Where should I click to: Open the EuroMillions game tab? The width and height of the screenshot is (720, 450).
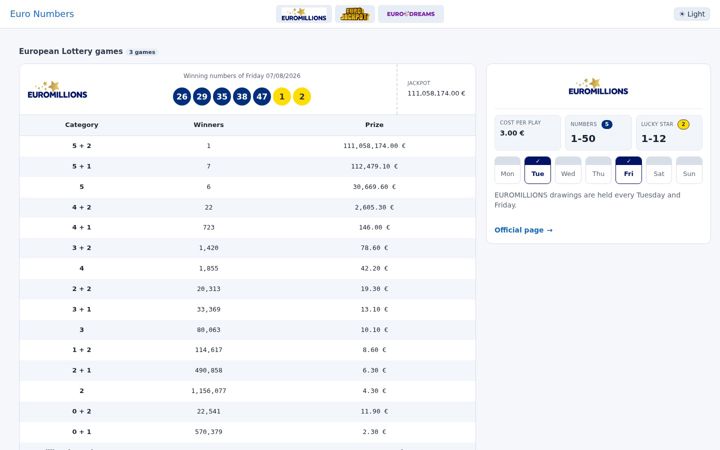click(304, 14)
